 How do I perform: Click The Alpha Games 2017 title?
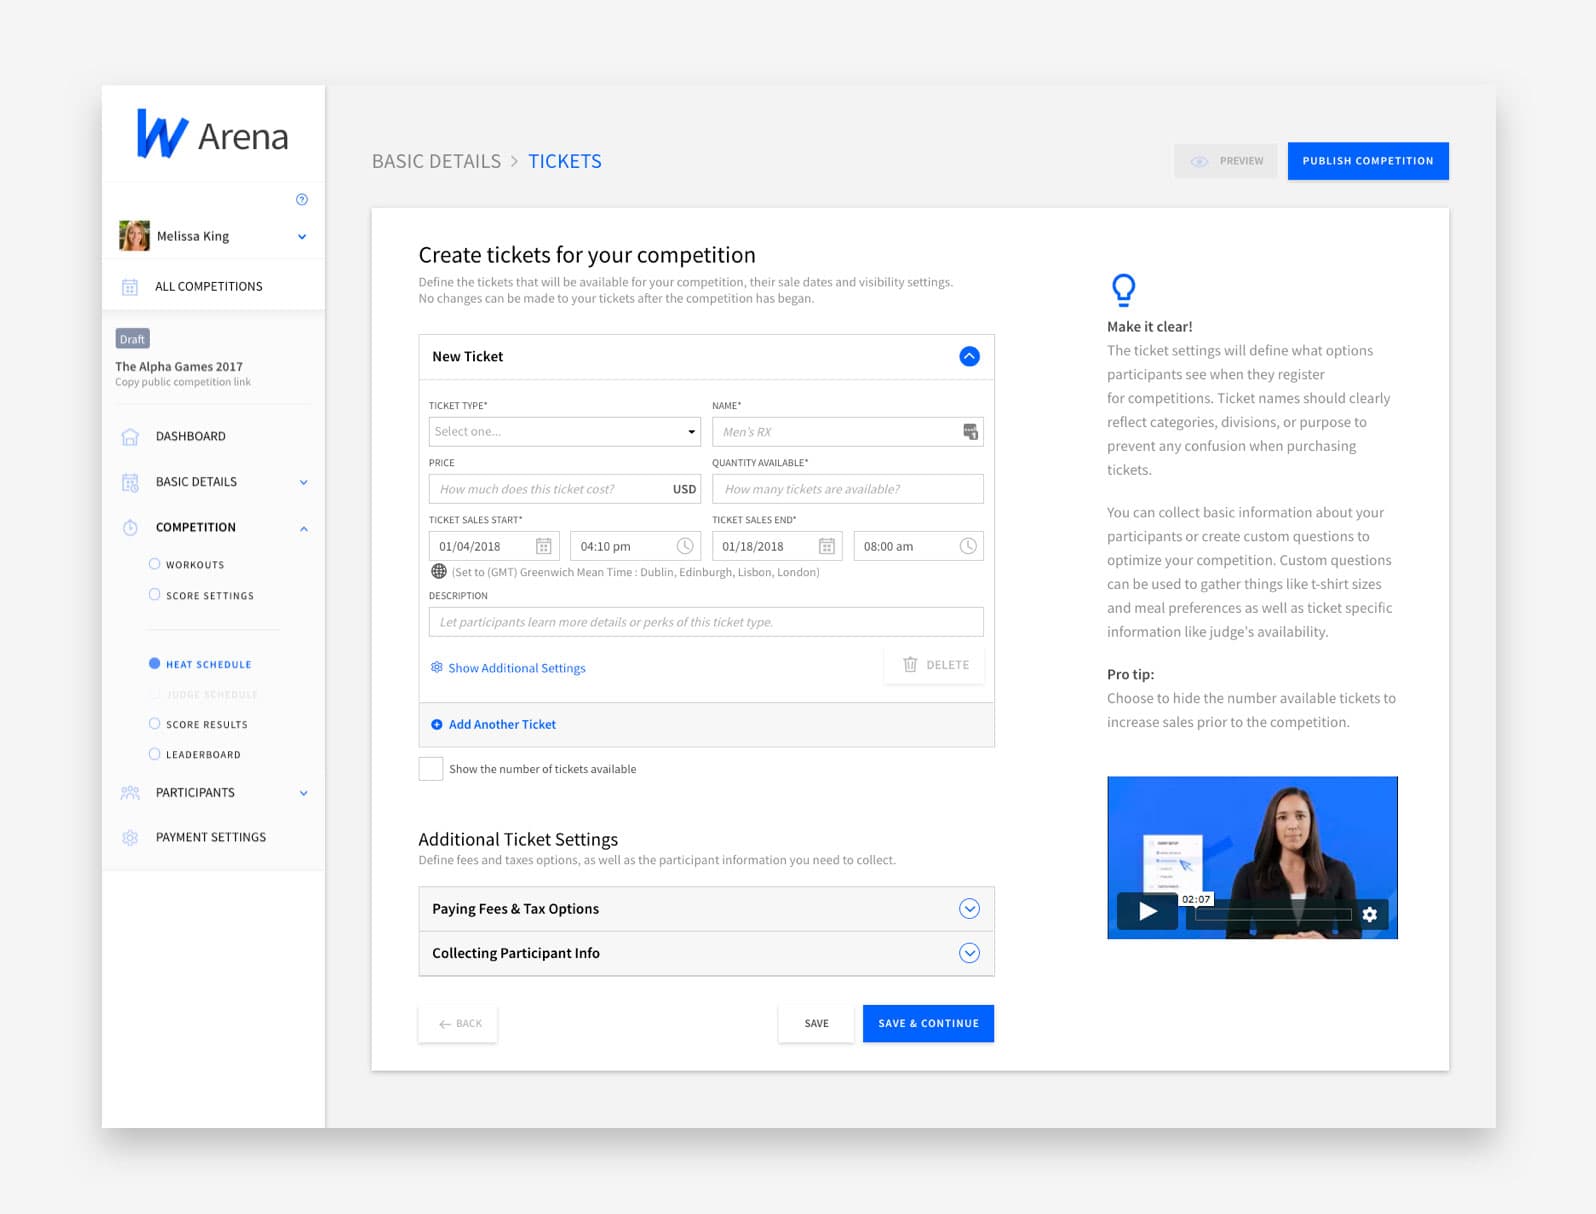coord(179,367)
